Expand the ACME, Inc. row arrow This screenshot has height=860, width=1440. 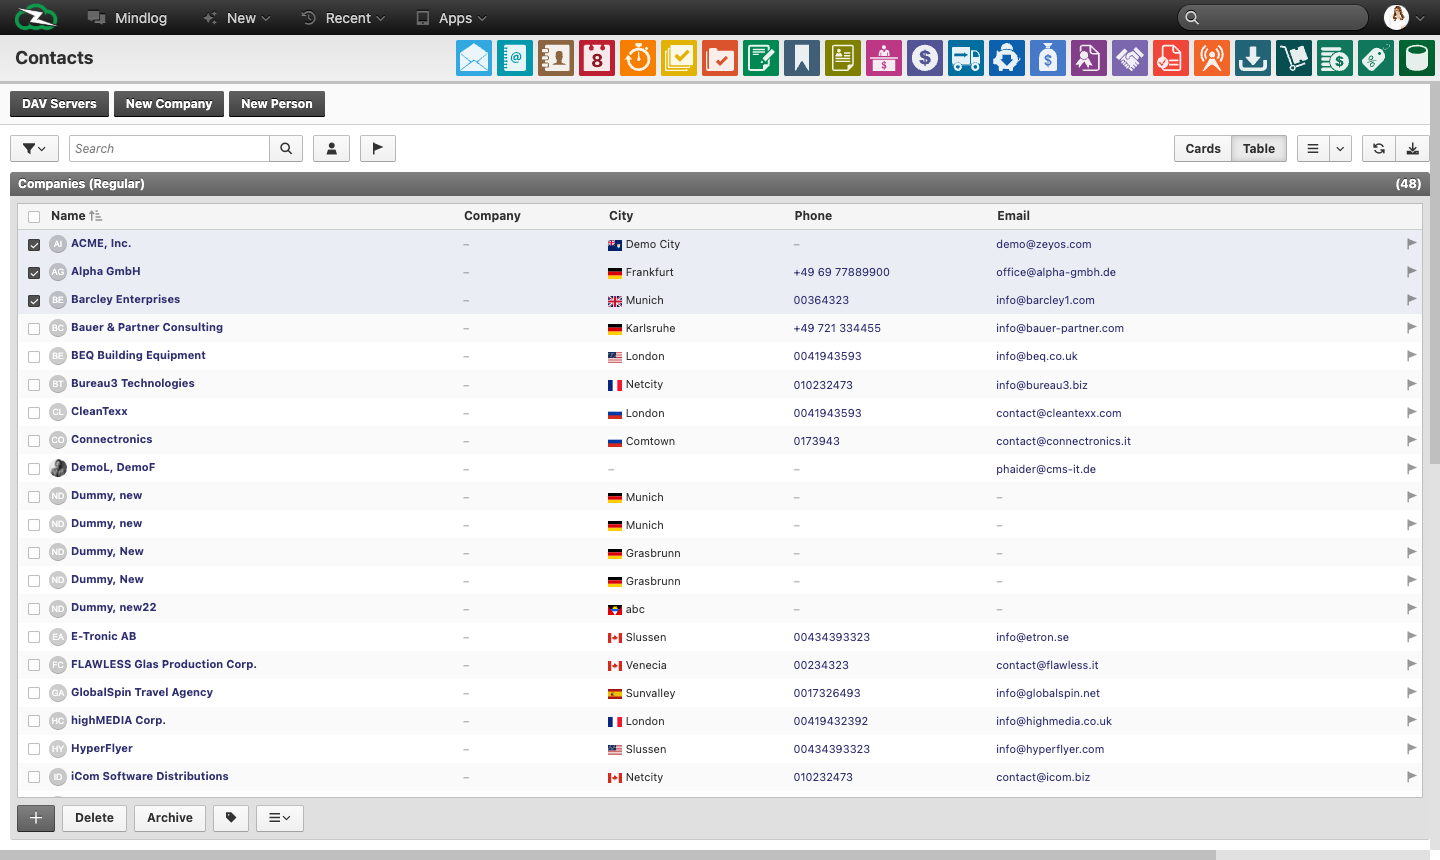(1412, 244)
